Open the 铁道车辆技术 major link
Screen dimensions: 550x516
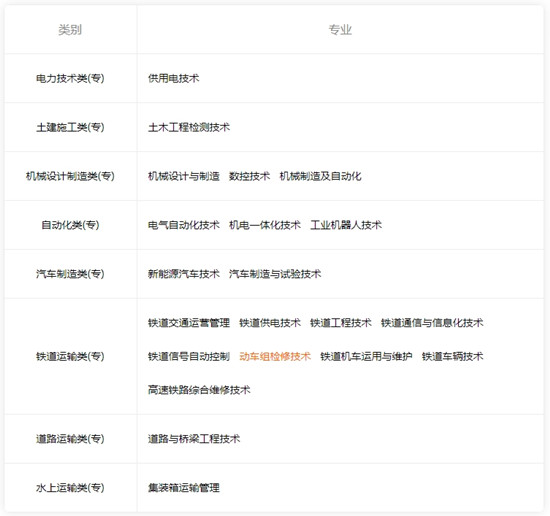click(x=452, y=356)
